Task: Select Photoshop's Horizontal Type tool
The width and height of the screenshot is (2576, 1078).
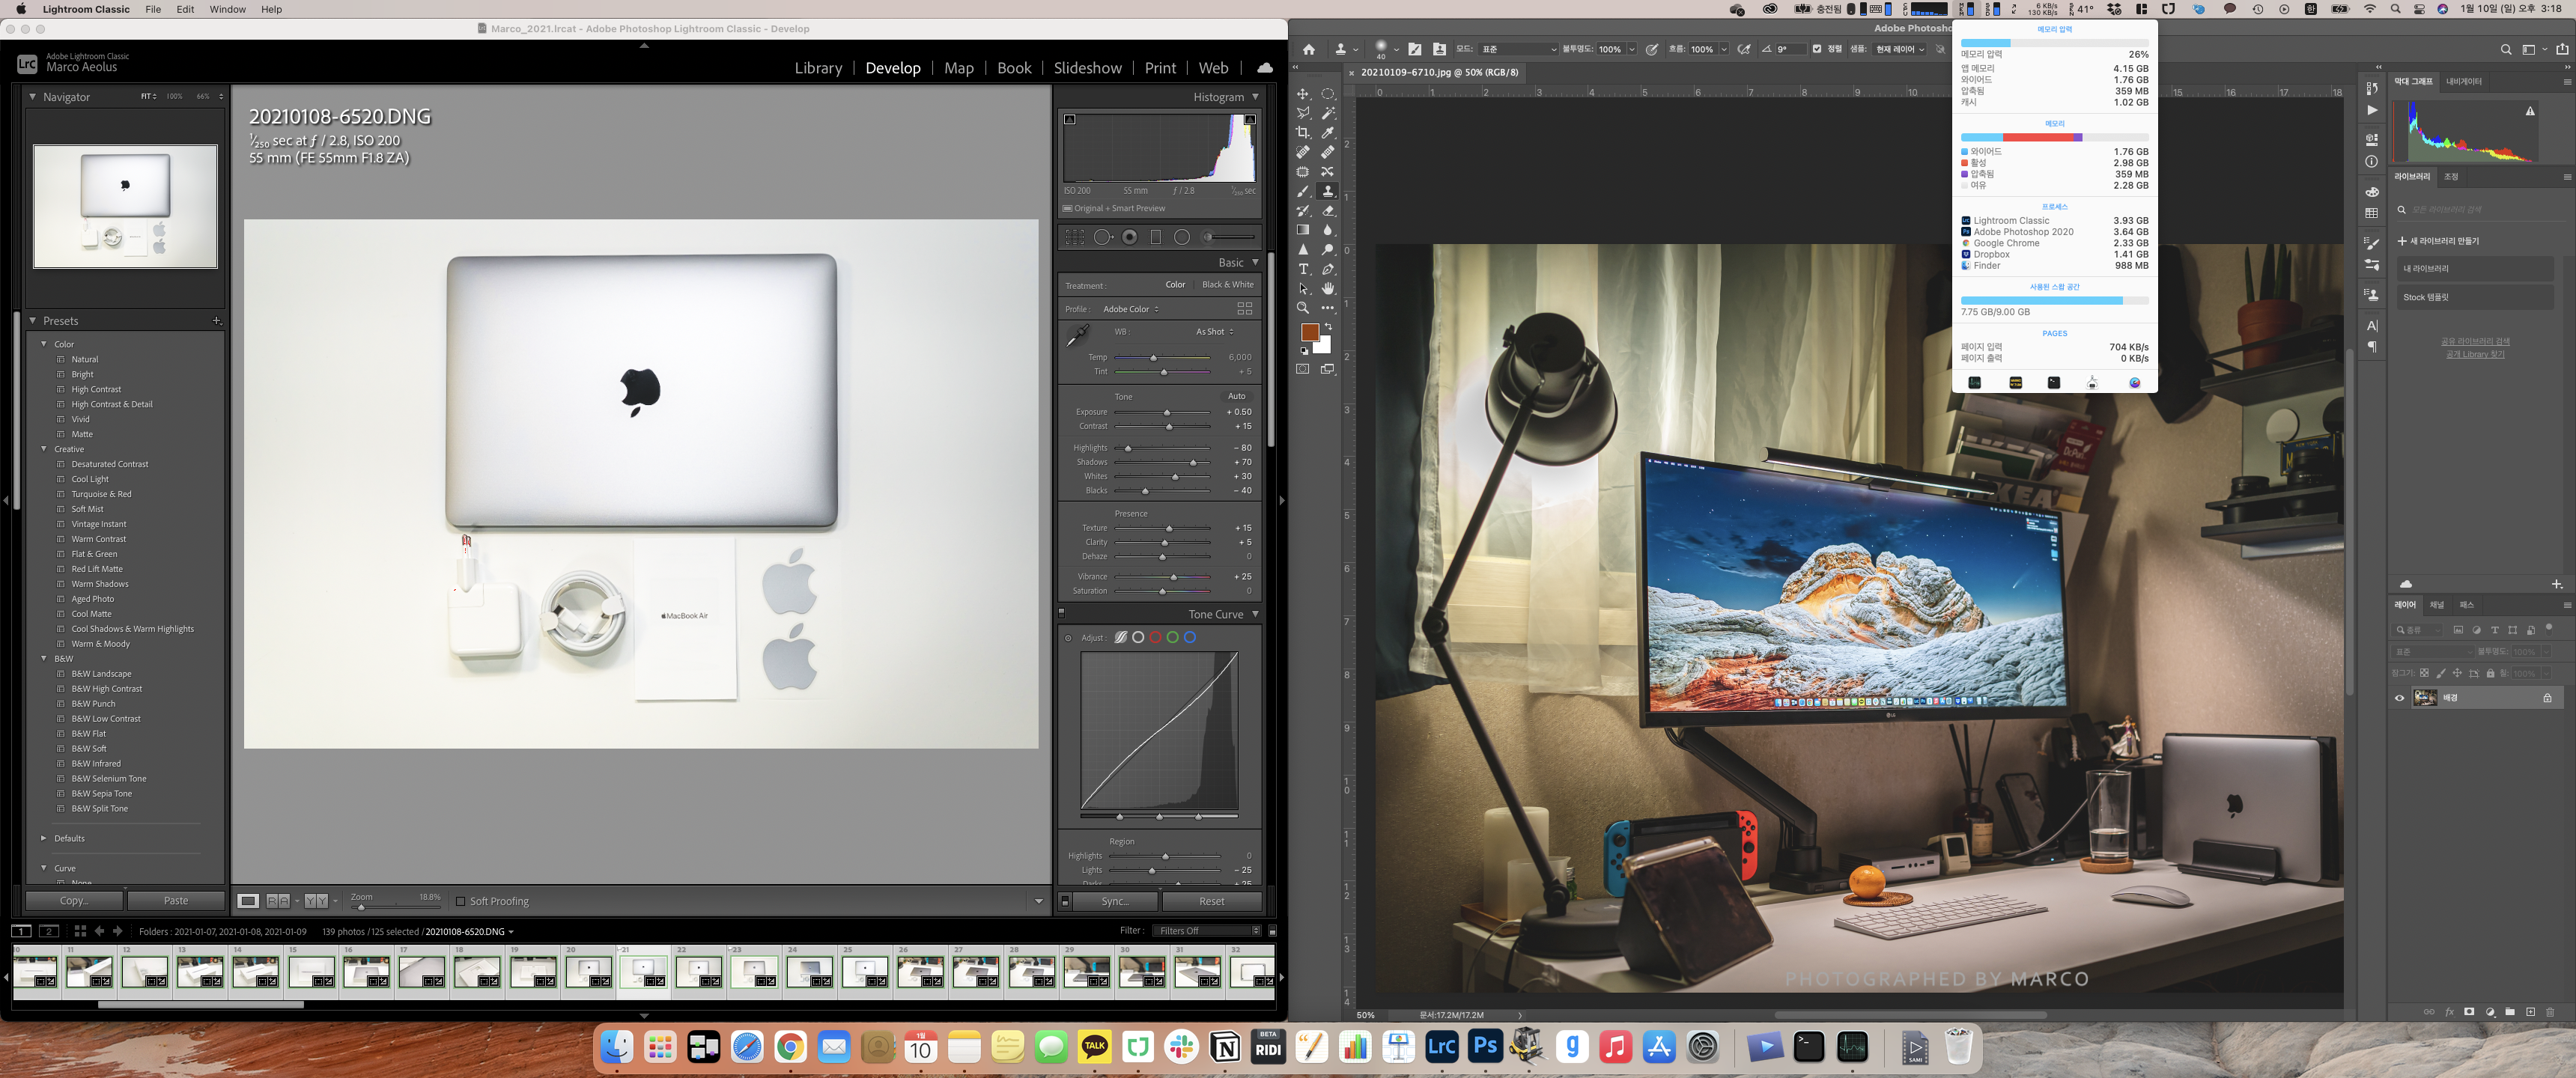Action: (x=1303, y=269)
